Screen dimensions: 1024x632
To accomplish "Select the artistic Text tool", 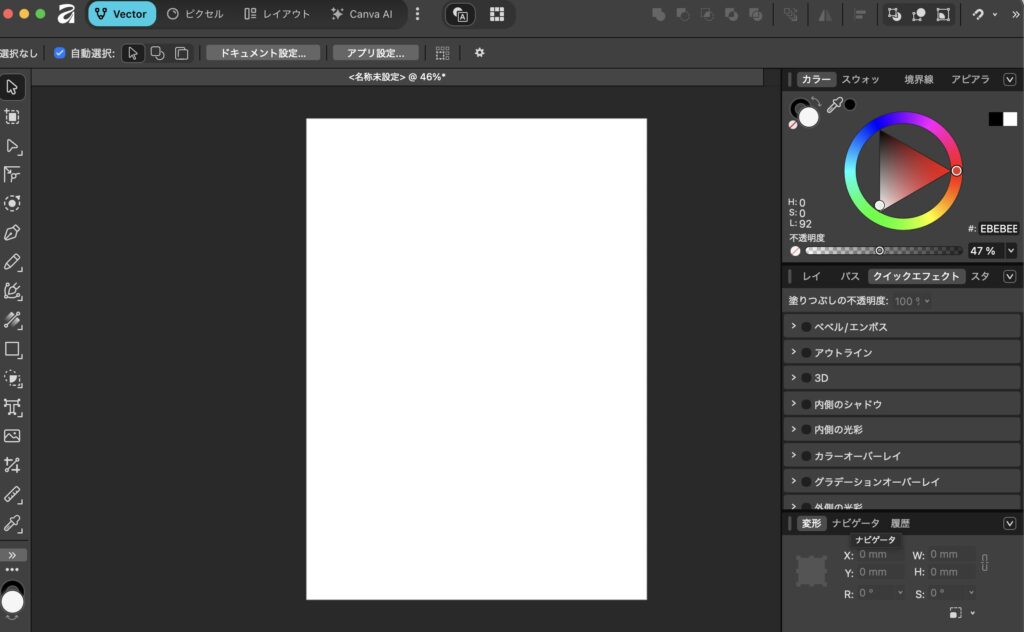I will point(12,407).
